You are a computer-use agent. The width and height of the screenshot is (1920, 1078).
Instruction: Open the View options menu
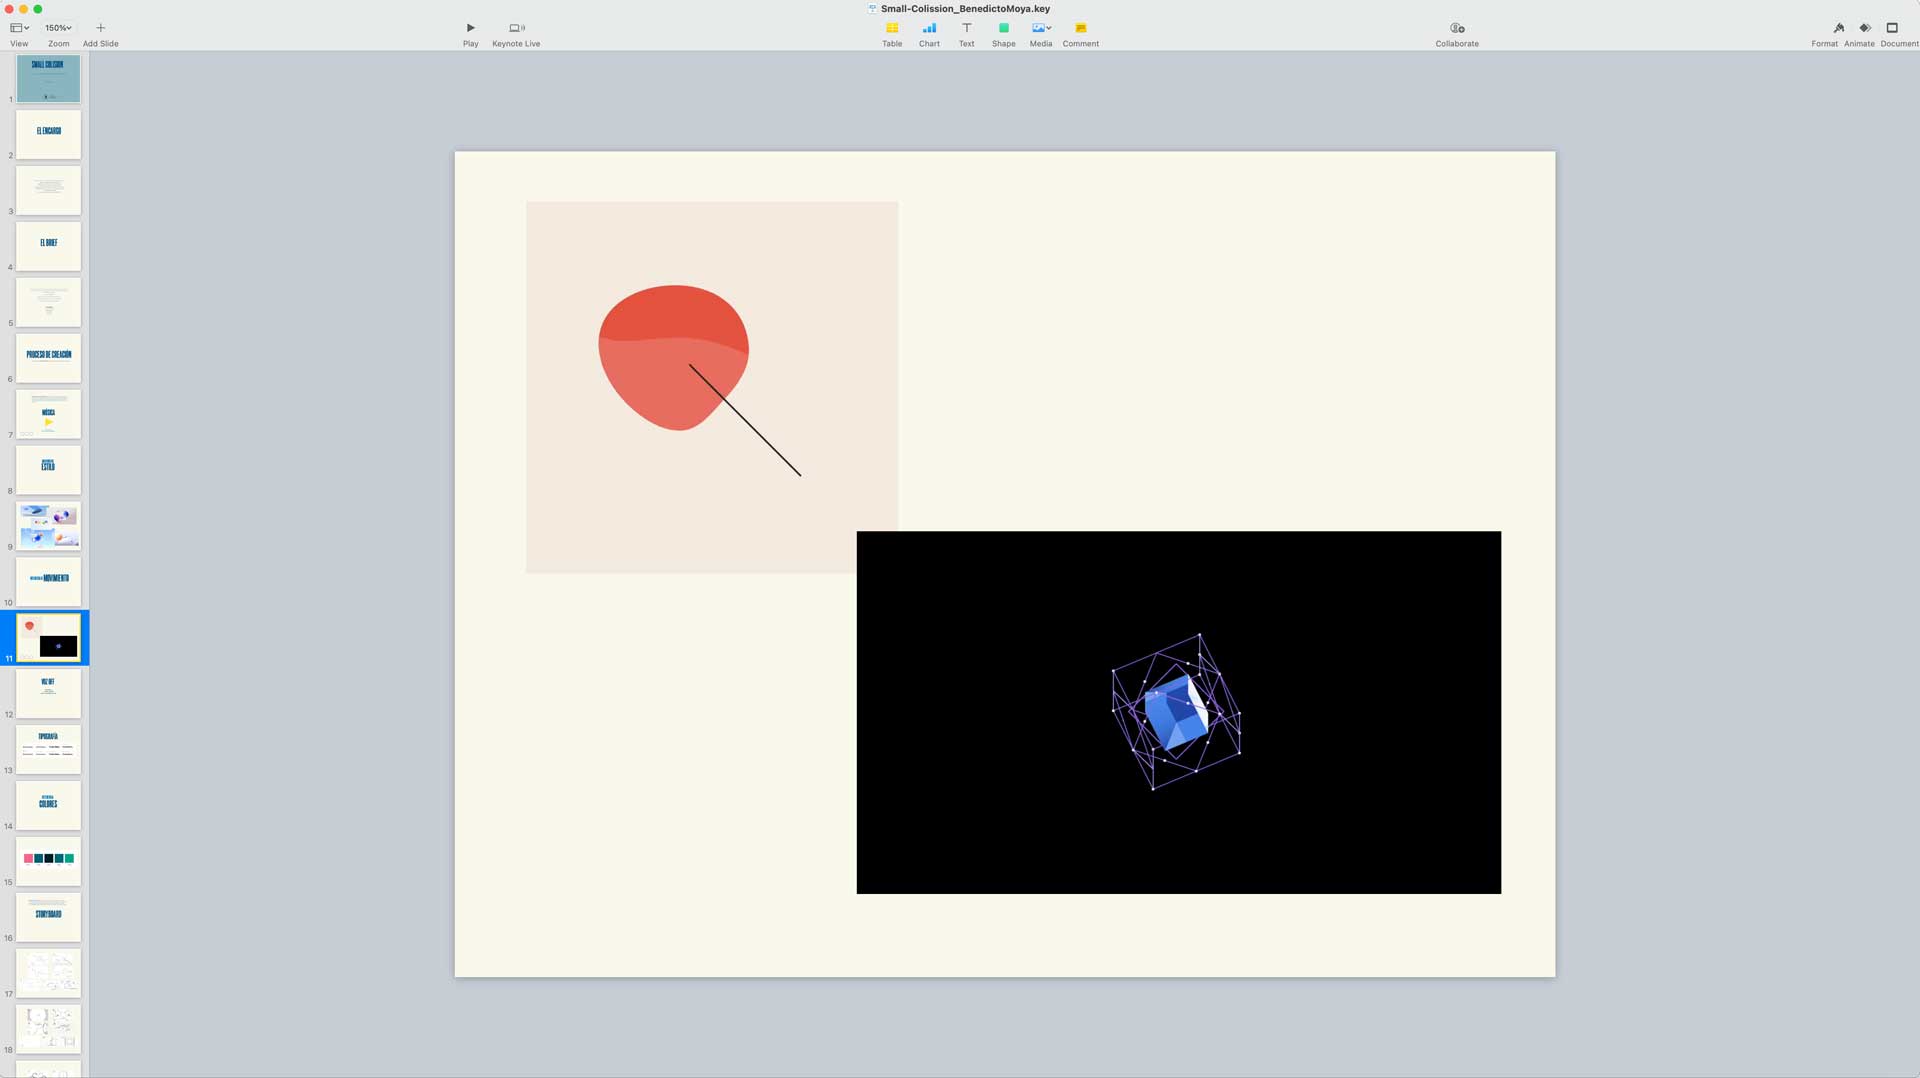[19, 28]
